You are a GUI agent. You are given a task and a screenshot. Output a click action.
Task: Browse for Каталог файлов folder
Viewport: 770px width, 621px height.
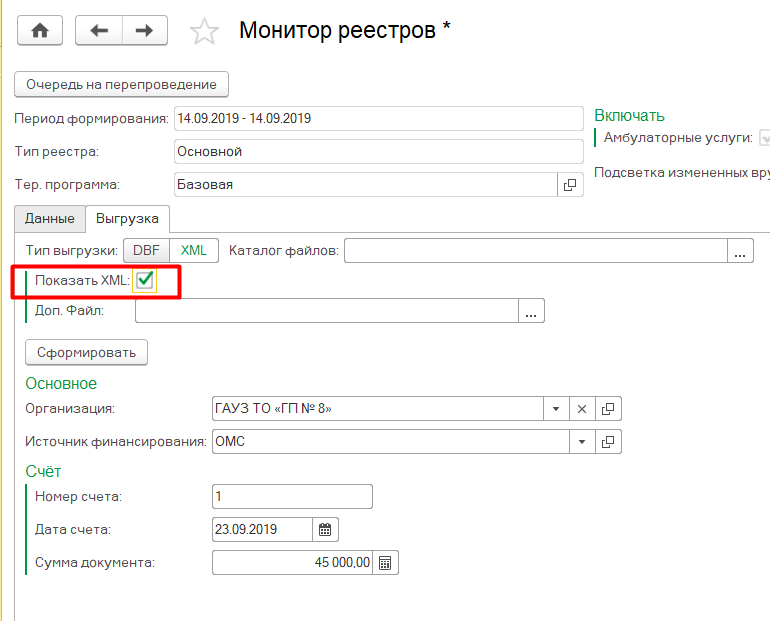(739, 251)
